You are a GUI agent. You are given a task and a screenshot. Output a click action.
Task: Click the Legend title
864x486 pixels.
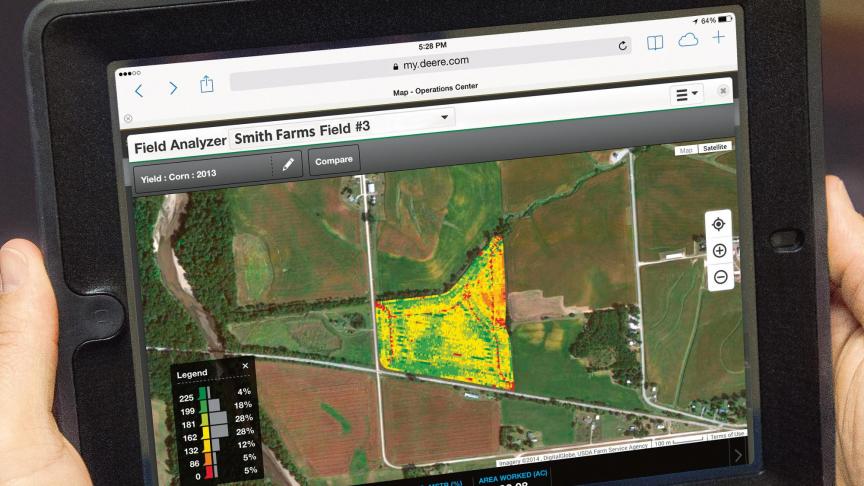click(192, 374)
